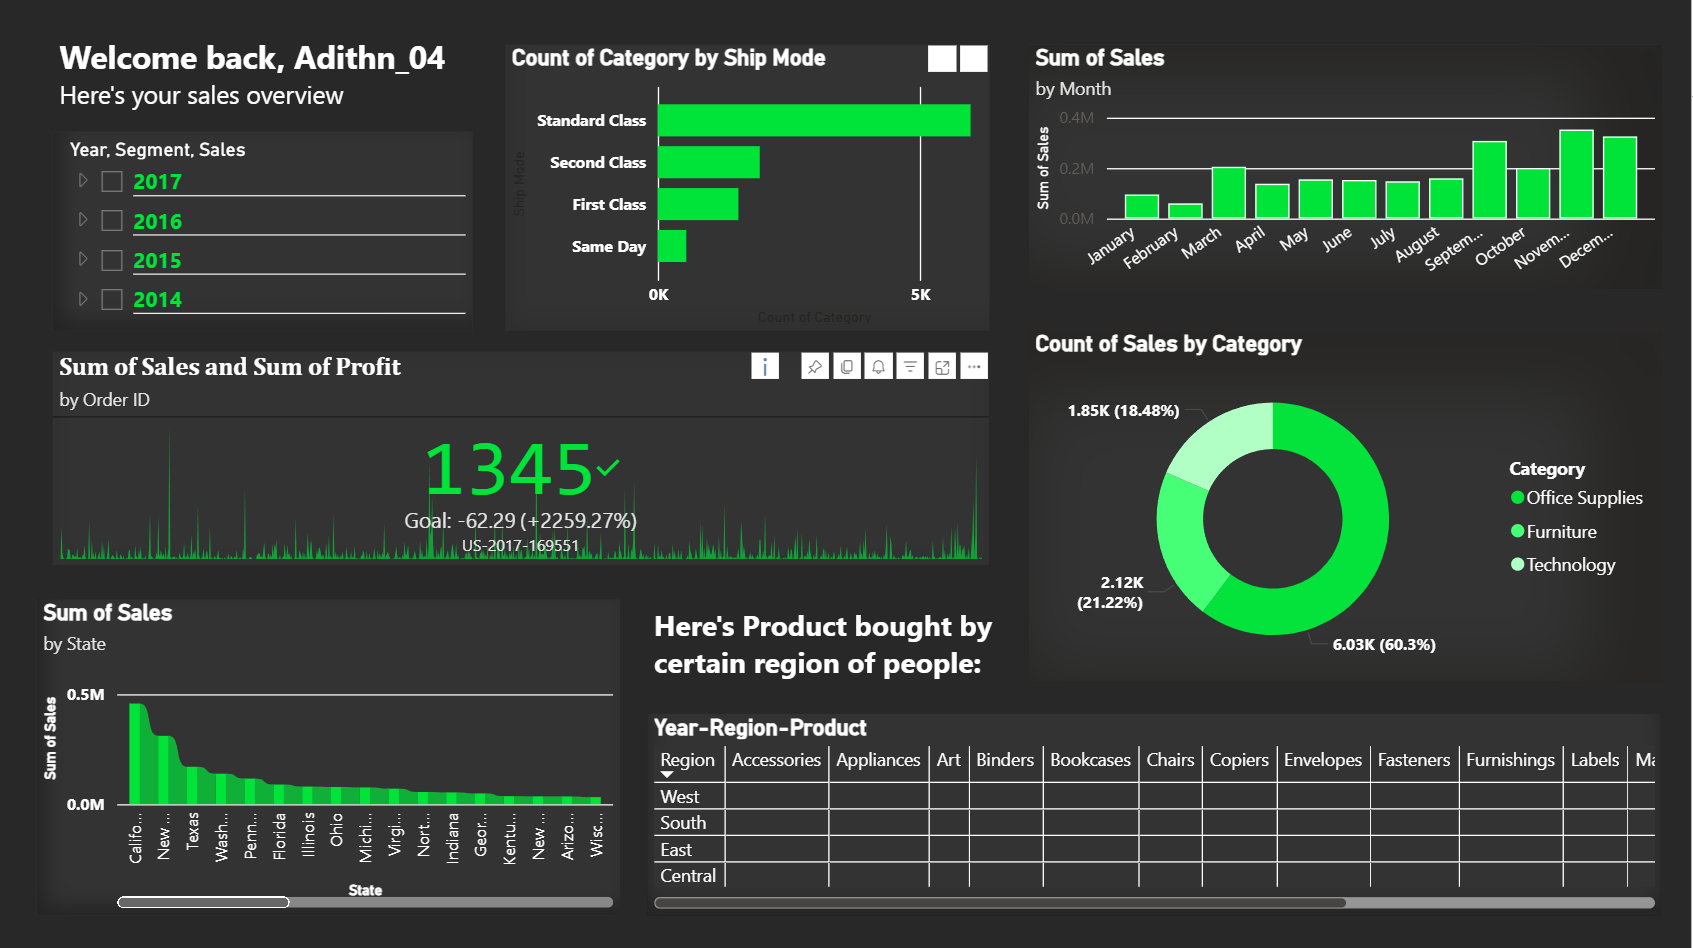This screenshot has width=1693, height=948.
Task: Click the Office Supplies legend item
Action: pos(1577,498)
